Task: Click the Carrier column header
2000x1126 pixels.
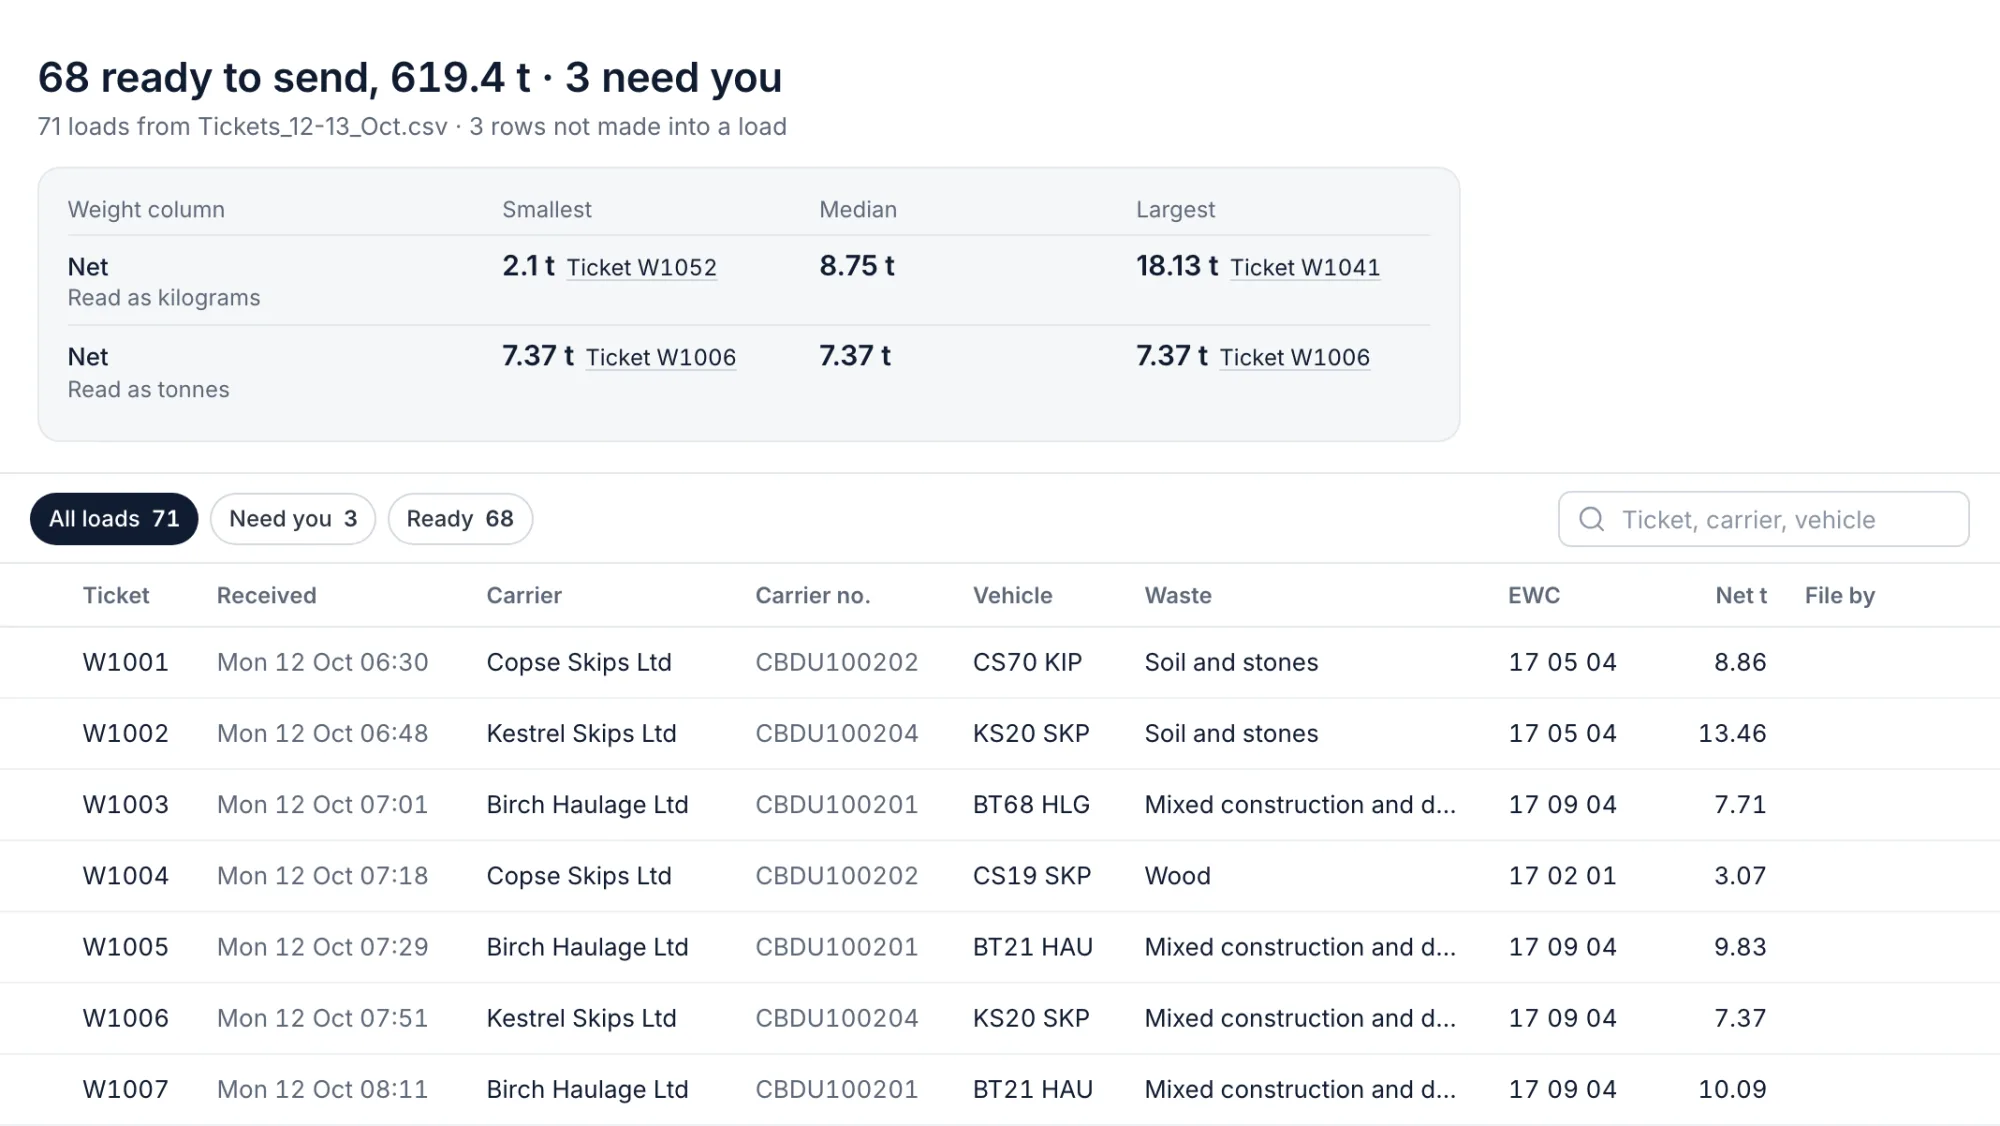Action: [524, 595]
